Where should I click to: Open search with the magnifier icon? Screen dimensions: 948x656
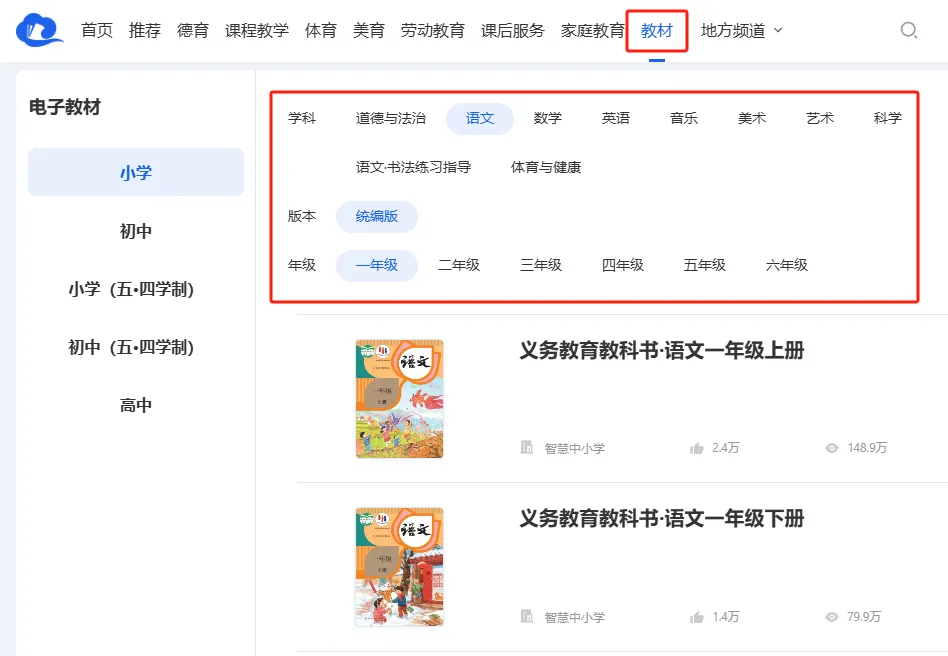pyautogui.click(x=908, y=30)
